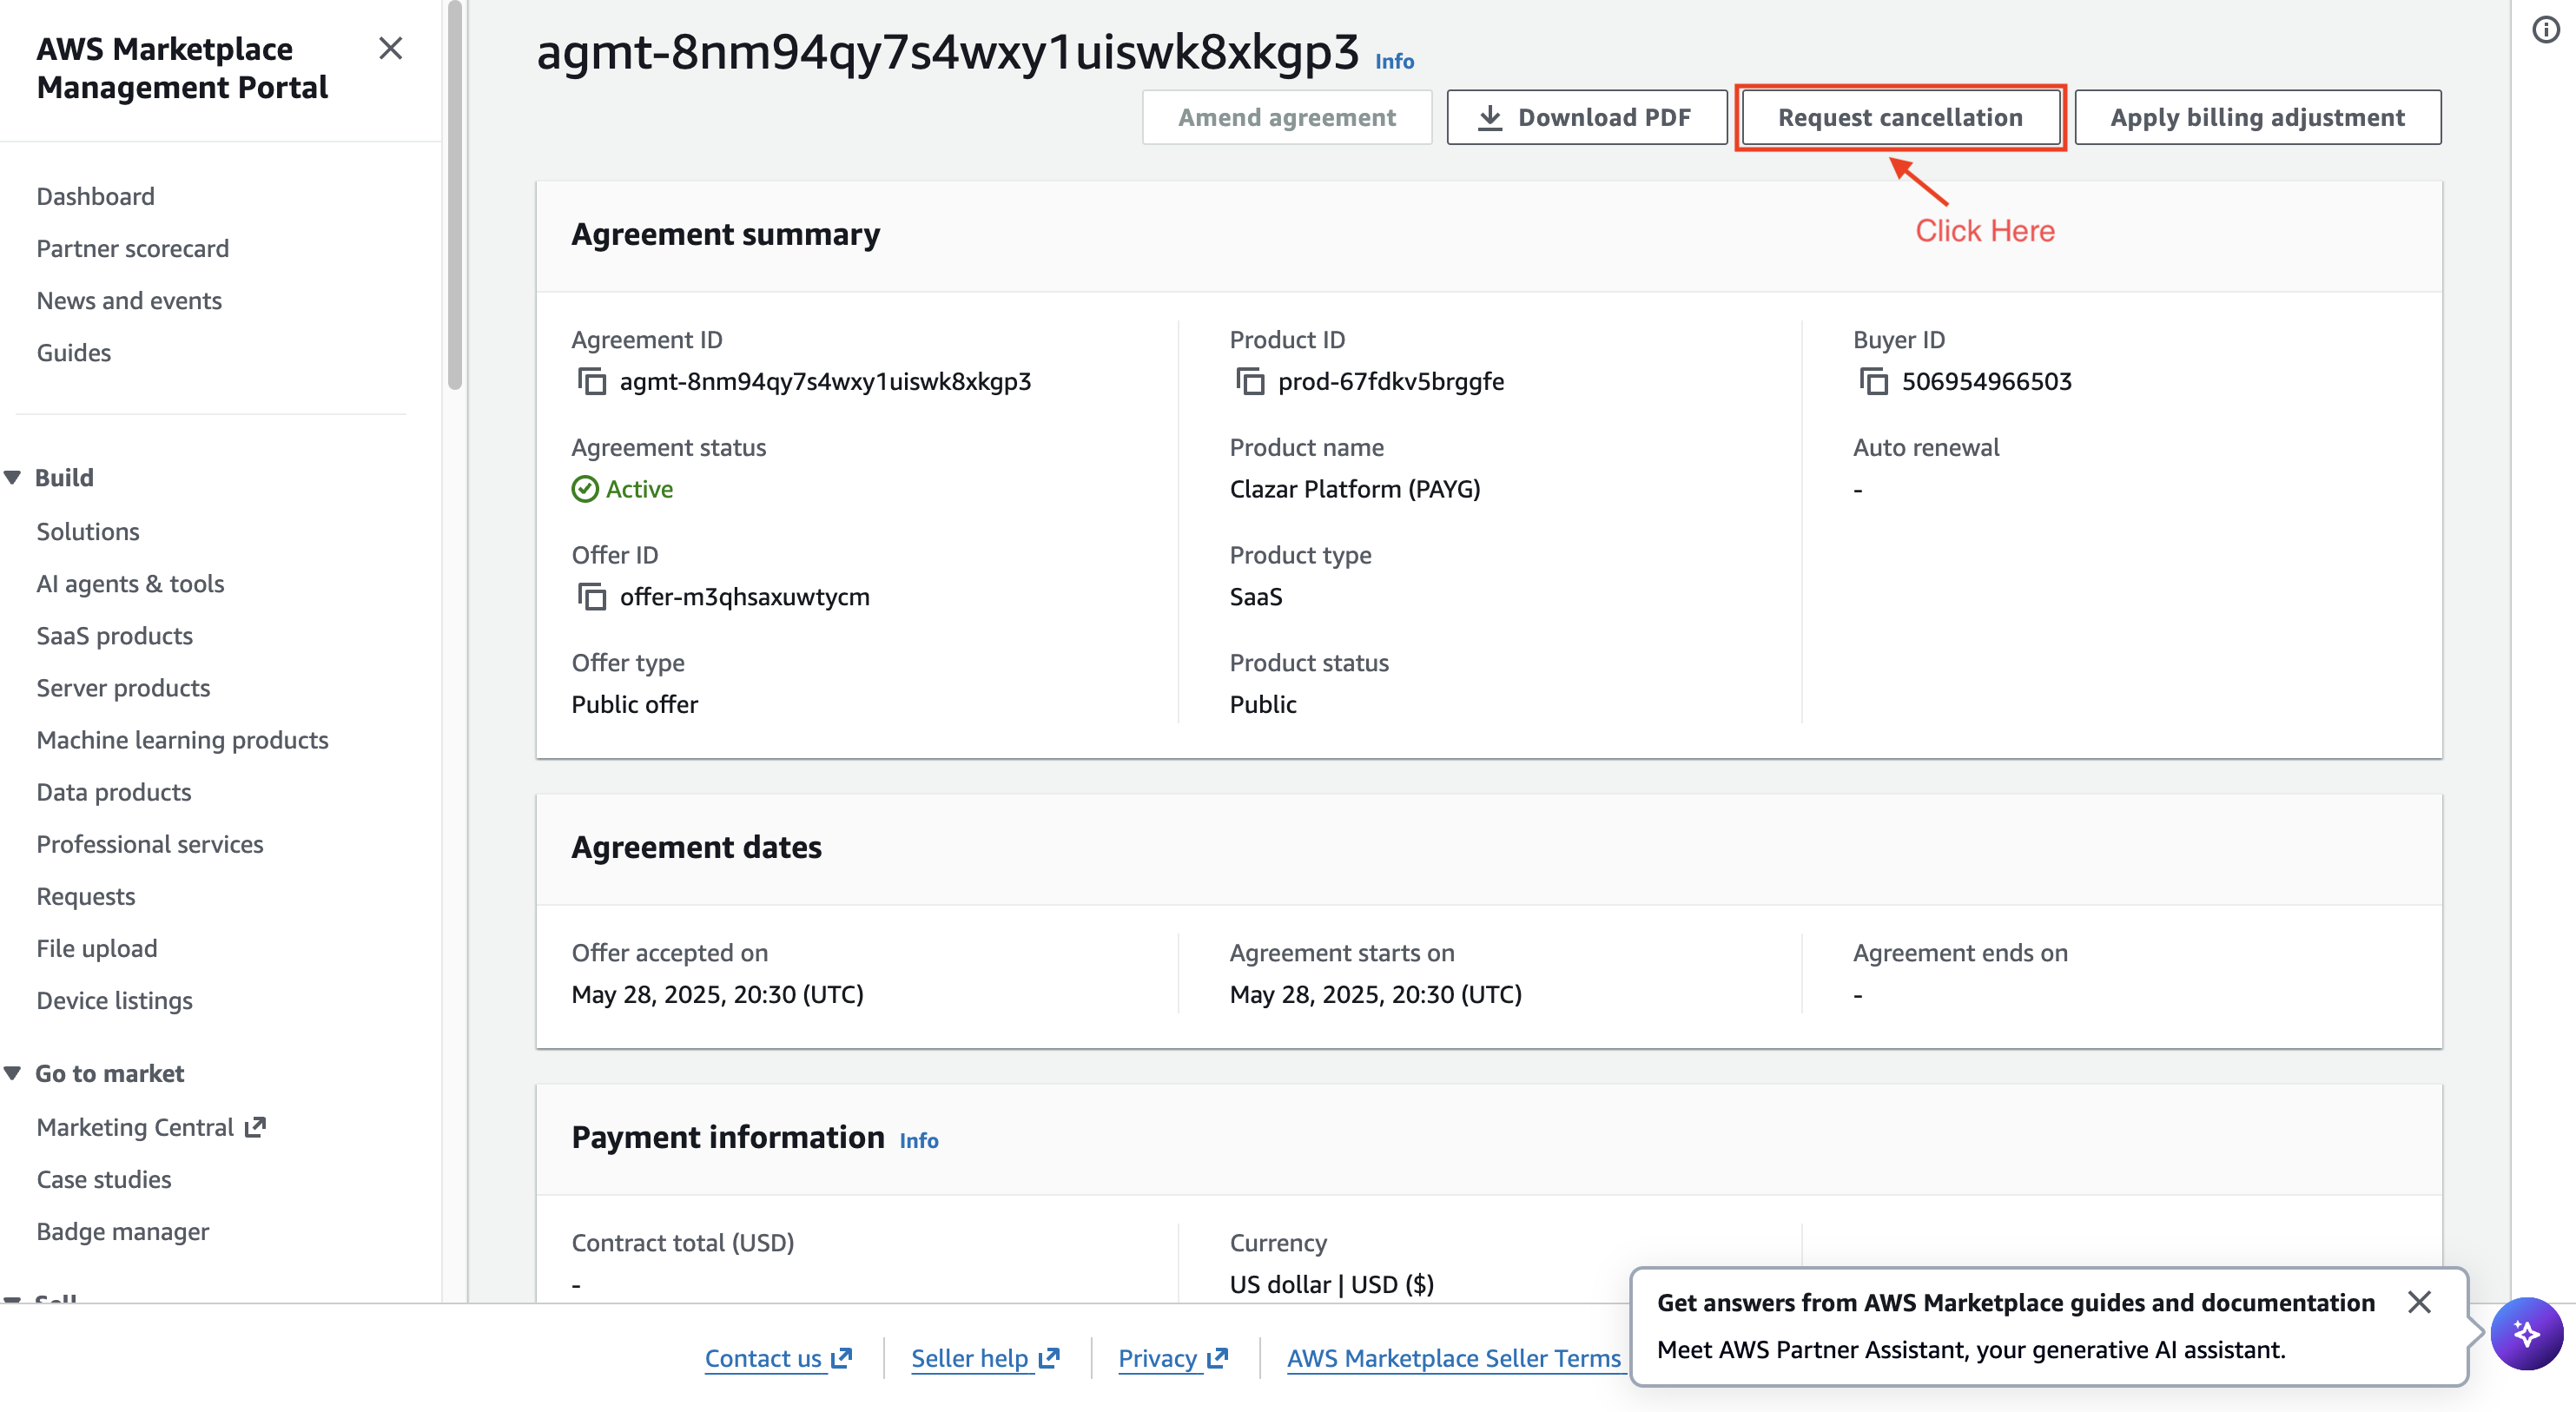Click the Payment information heading

click(728, 1137)
